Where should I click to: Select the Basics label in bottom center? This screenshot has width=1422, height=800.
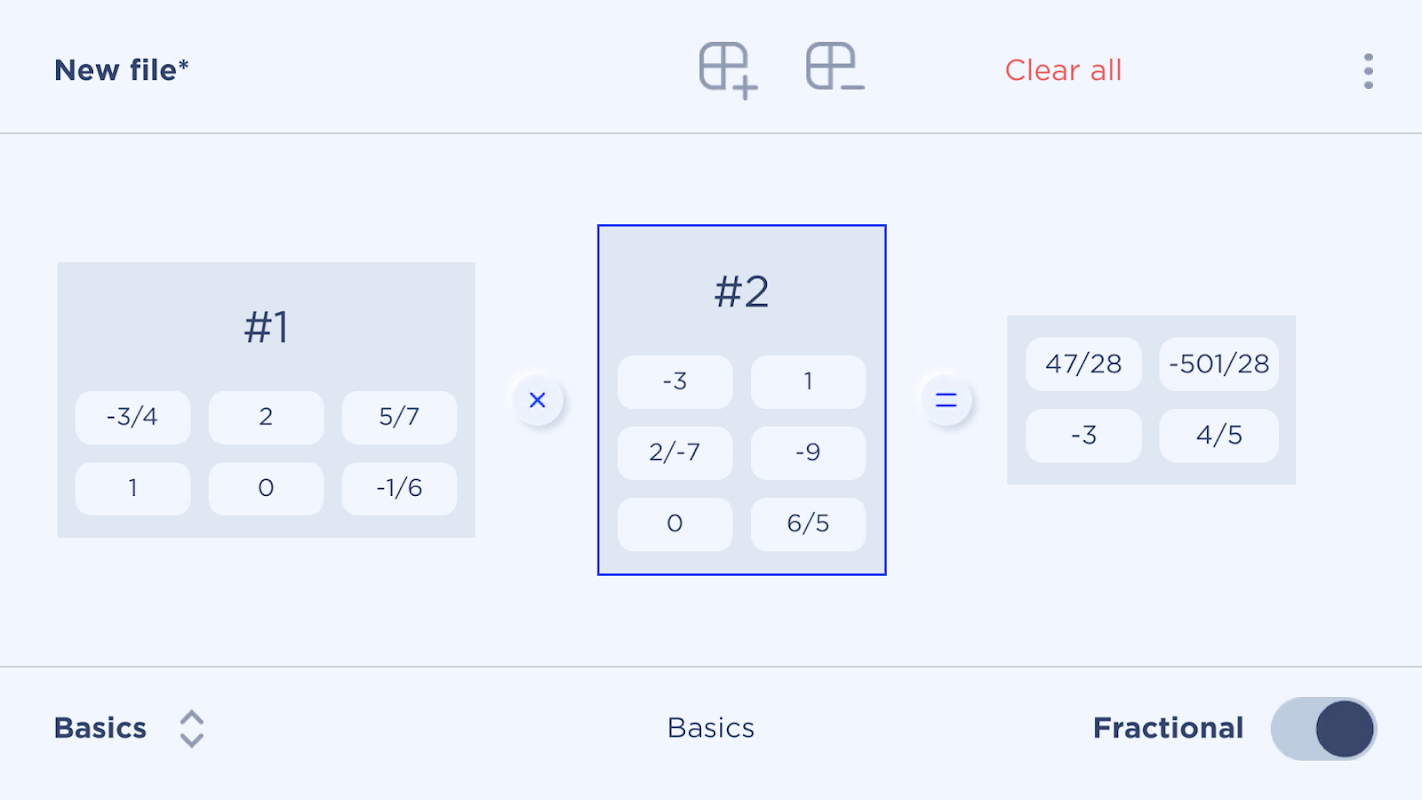point(710,728)
